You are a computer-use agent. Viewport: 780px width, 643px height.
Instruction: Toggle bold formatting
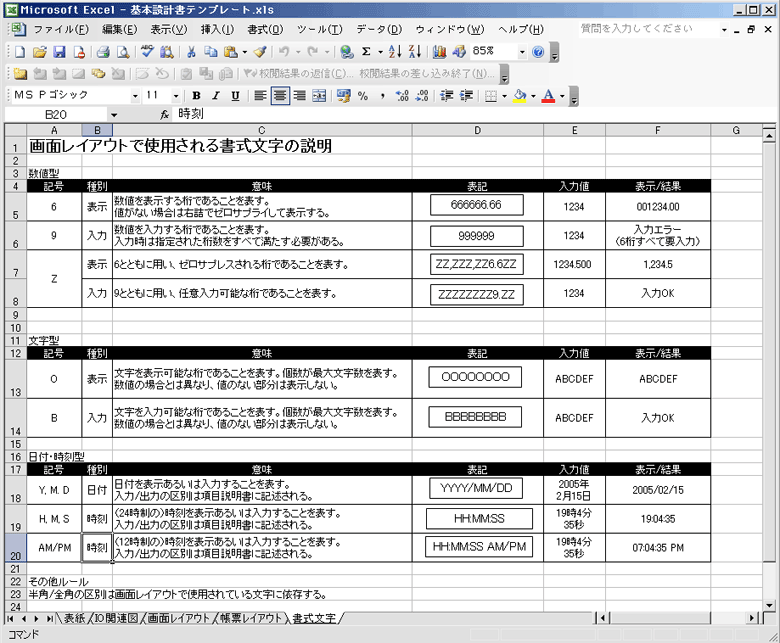196,95
